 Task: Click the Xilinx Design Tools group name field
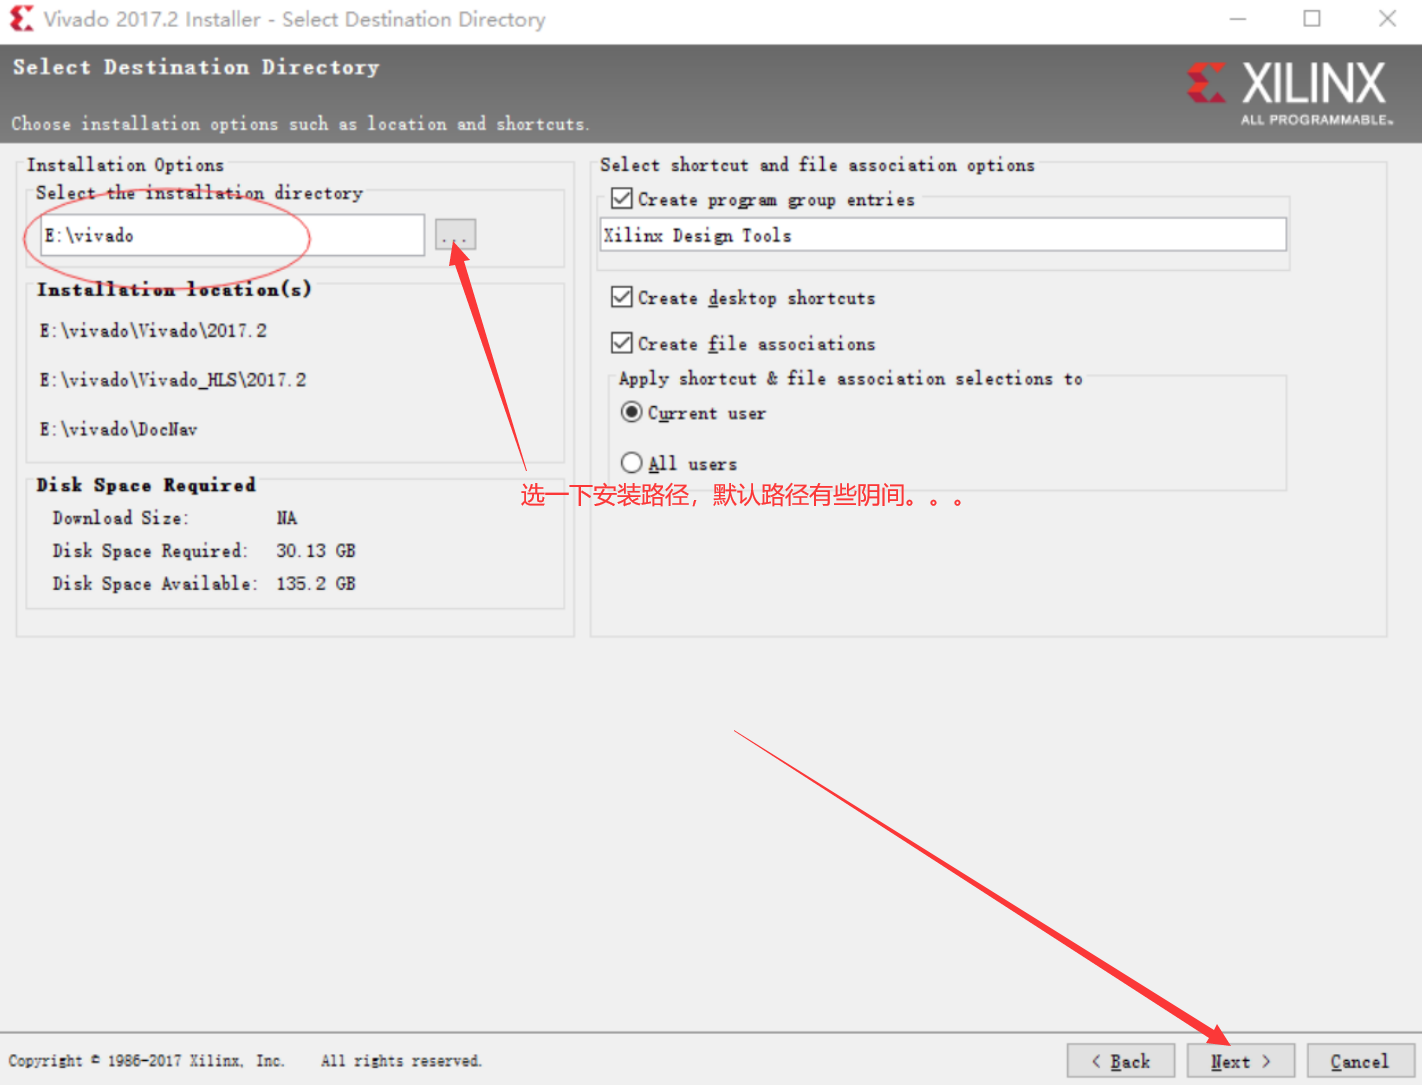[x=942, y=235]
